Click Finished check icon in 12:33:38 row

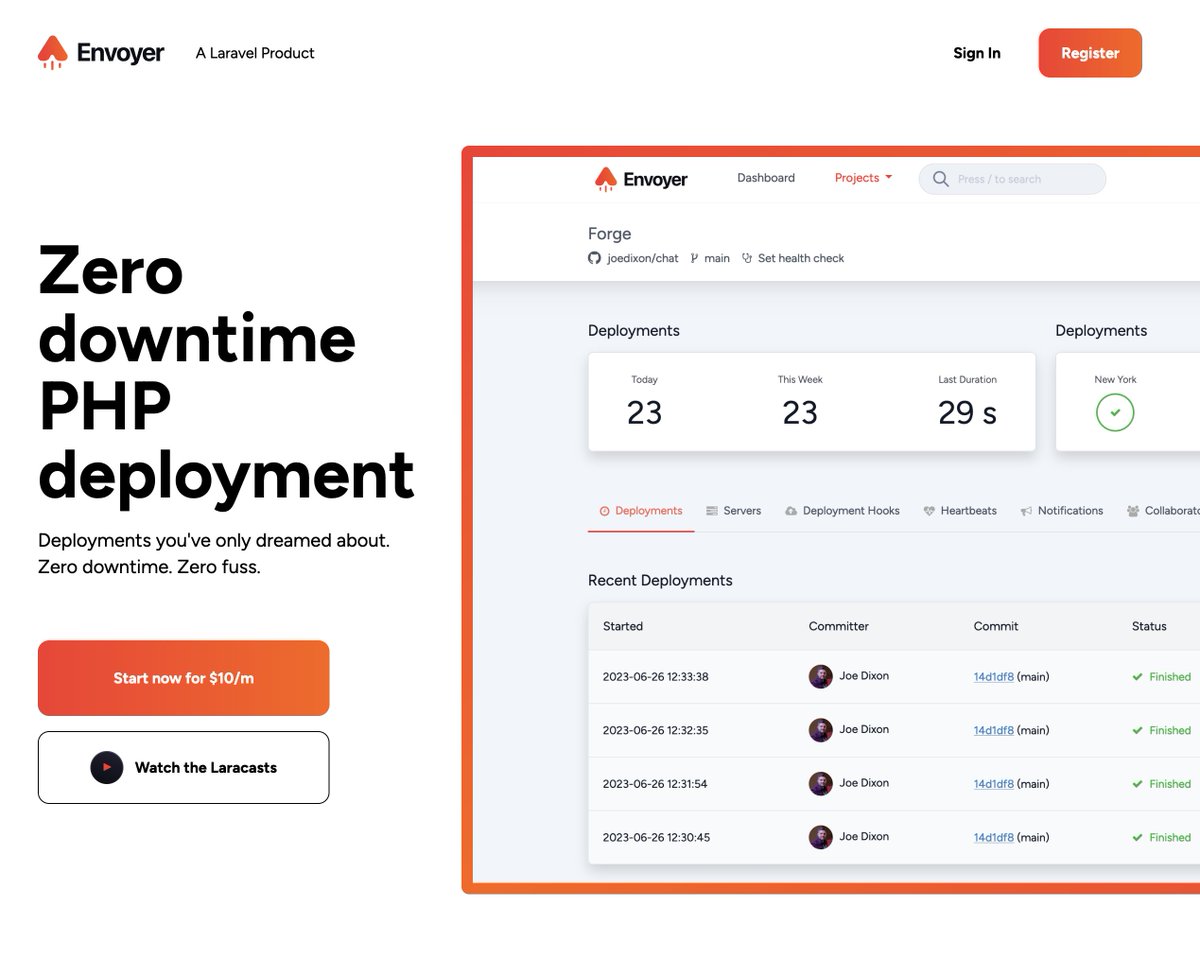[1137, 677]
